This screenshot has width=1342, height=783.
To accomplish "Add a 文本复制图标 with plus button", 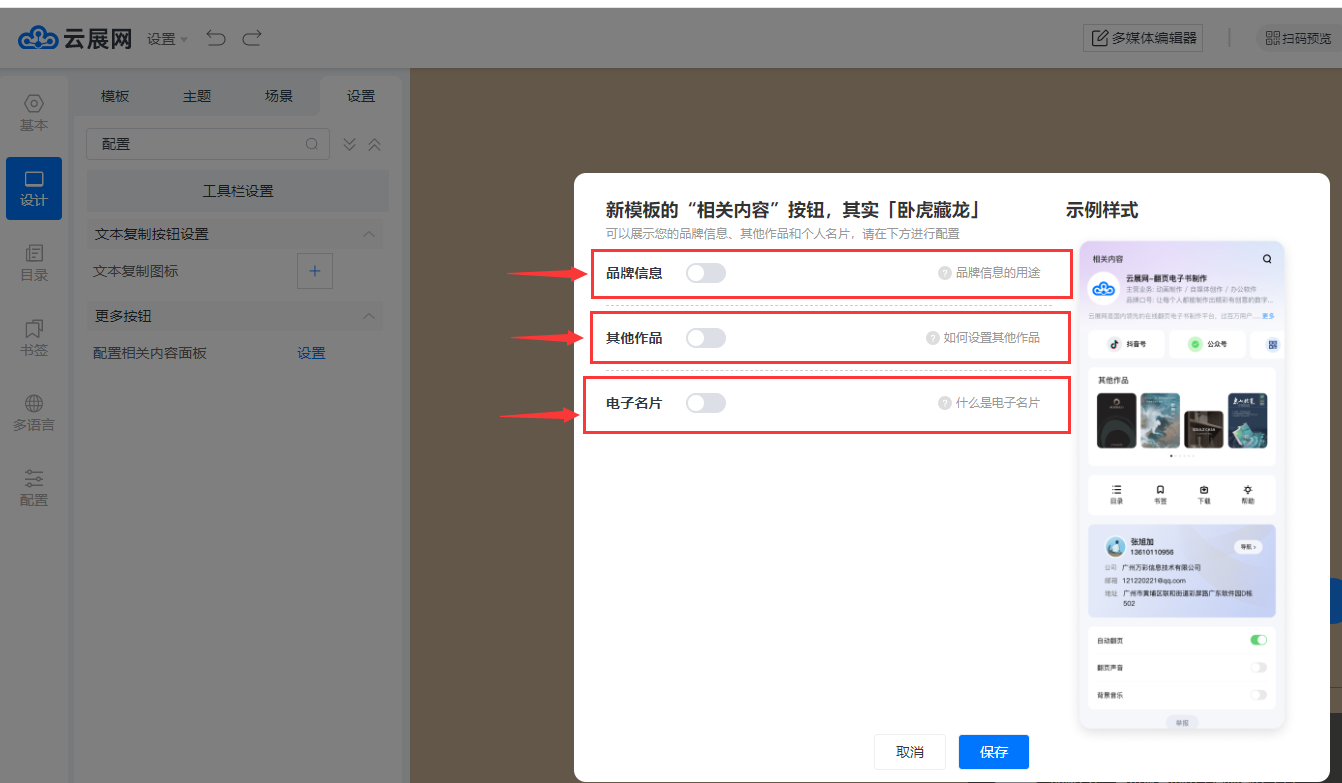I will pyautogui.click(x=315, y=271).
